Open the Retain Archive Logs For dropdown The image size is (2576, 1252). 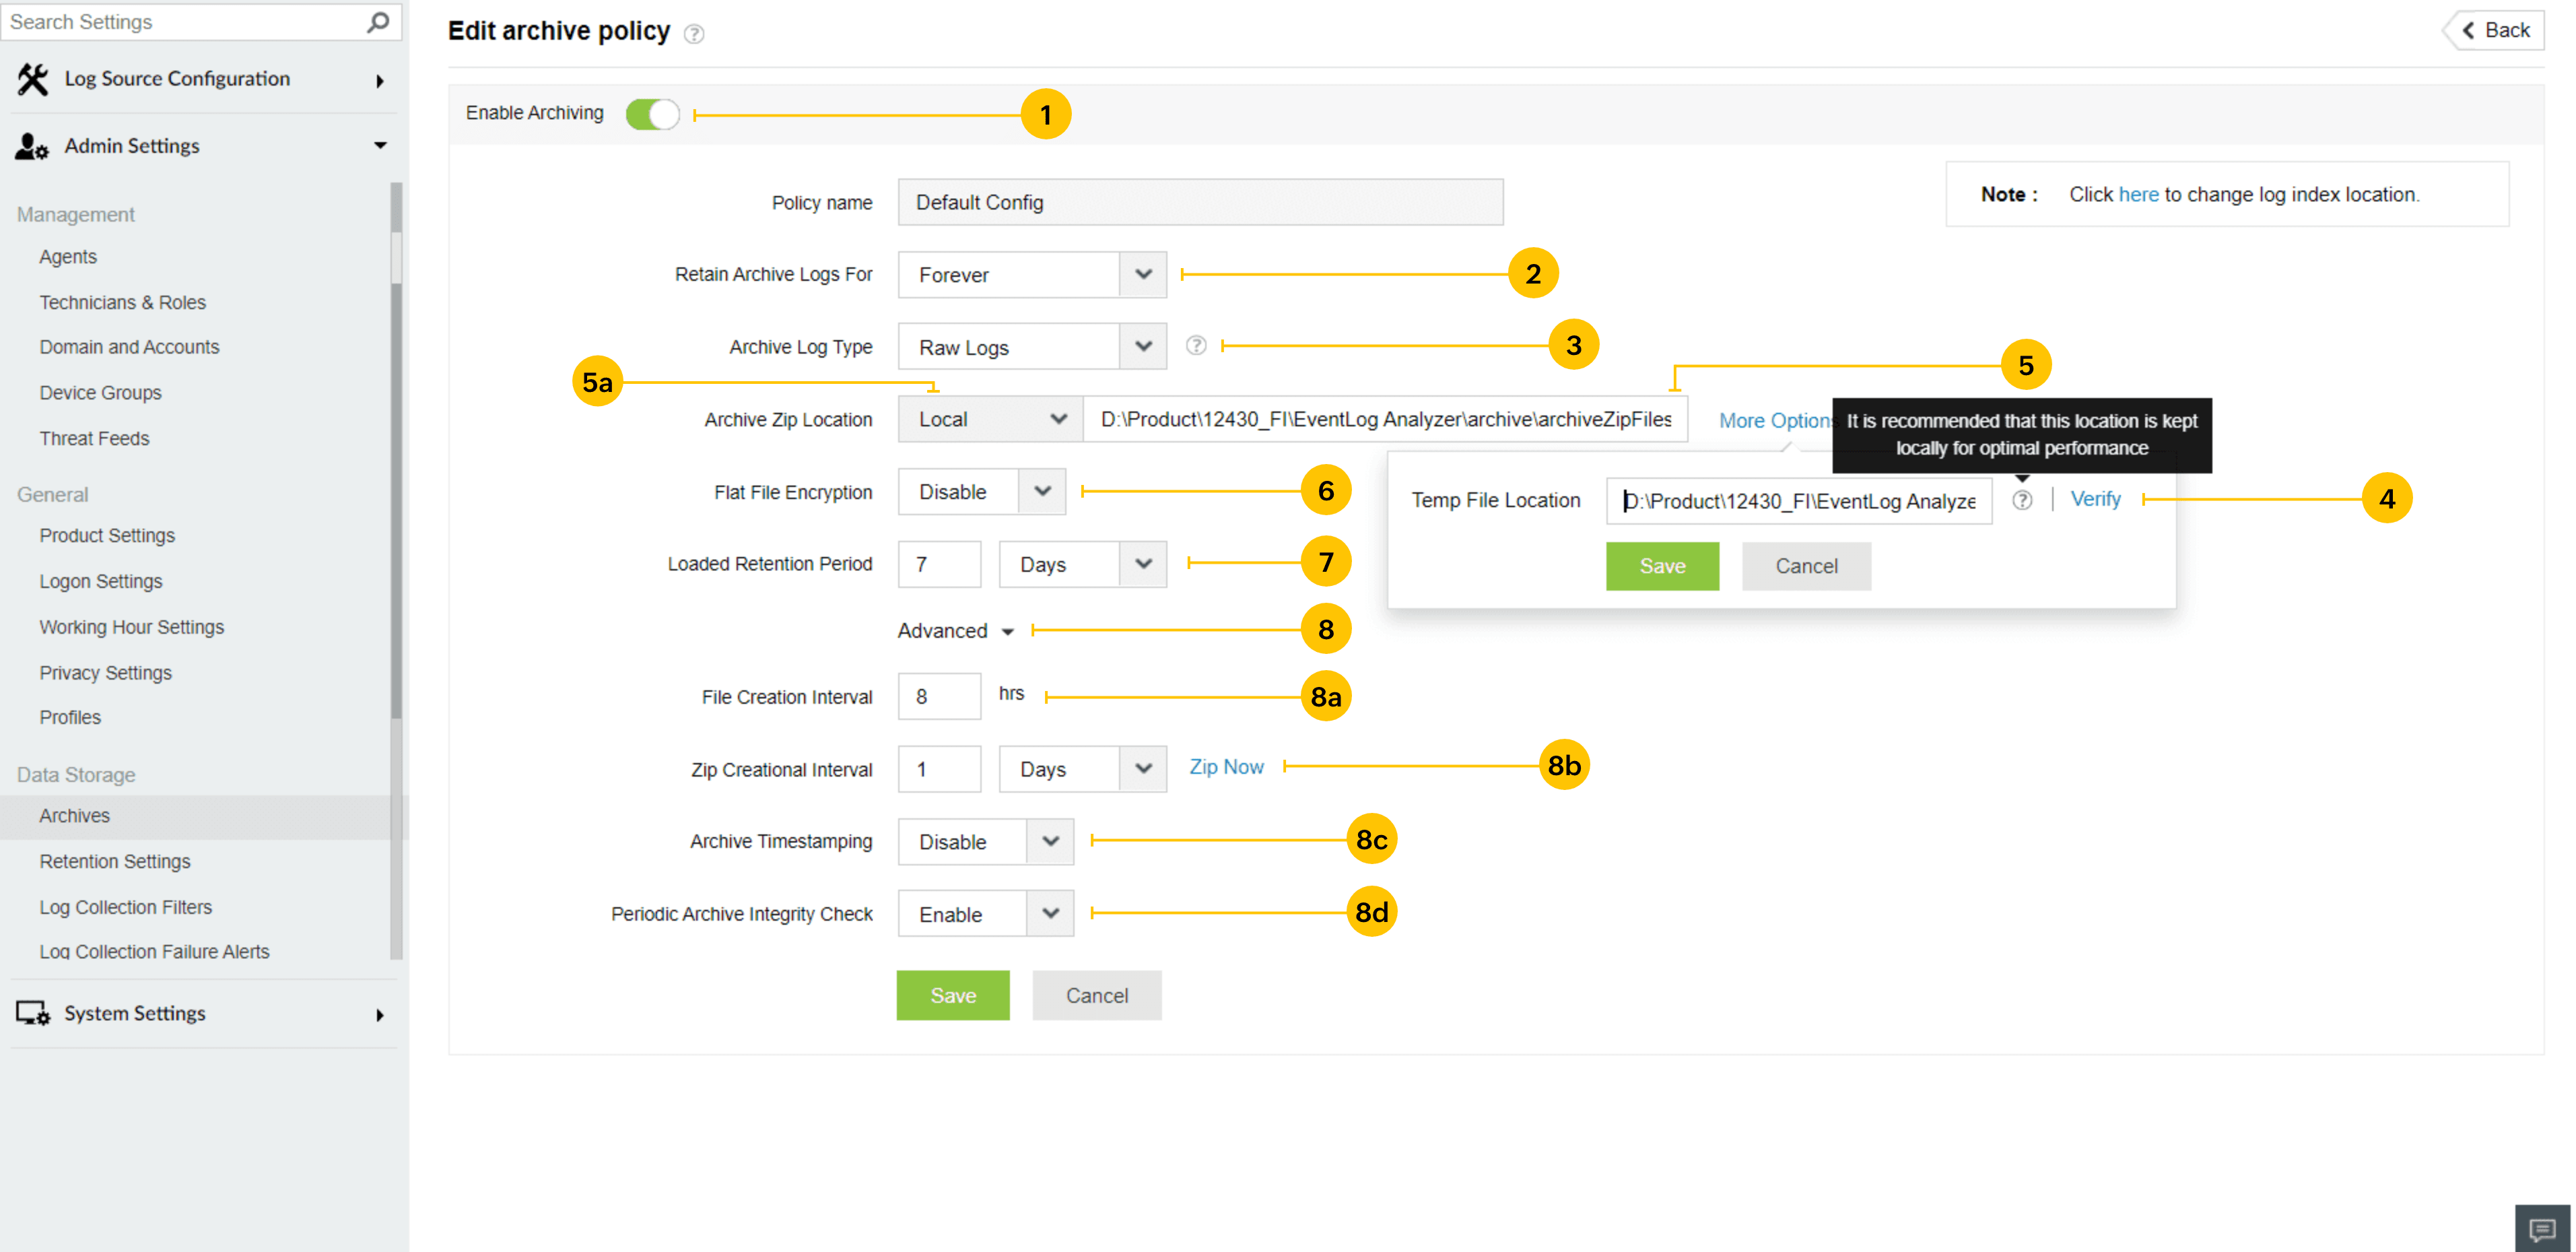pyautogui.click(x=1031, y=274)
